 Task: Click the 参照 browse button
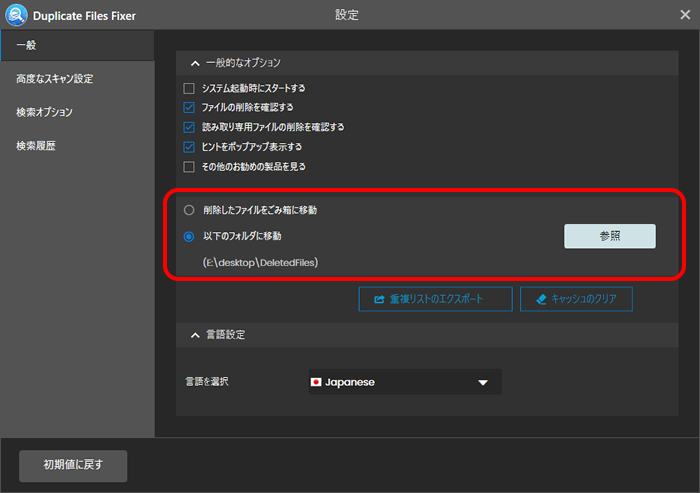coord(610,236)
